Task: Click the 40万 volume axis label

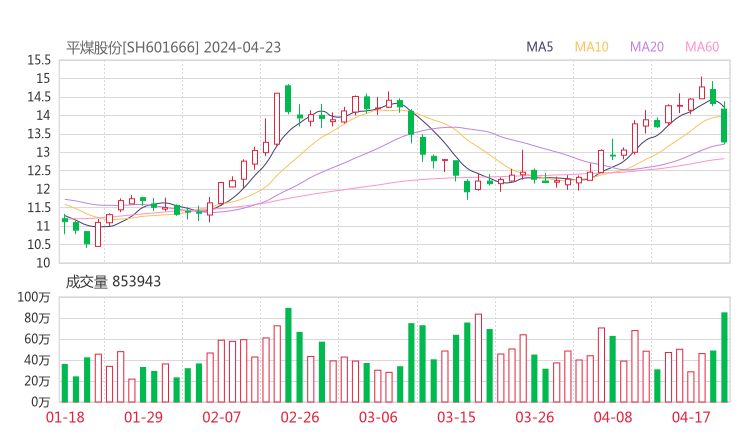Action: coord(37,360)
